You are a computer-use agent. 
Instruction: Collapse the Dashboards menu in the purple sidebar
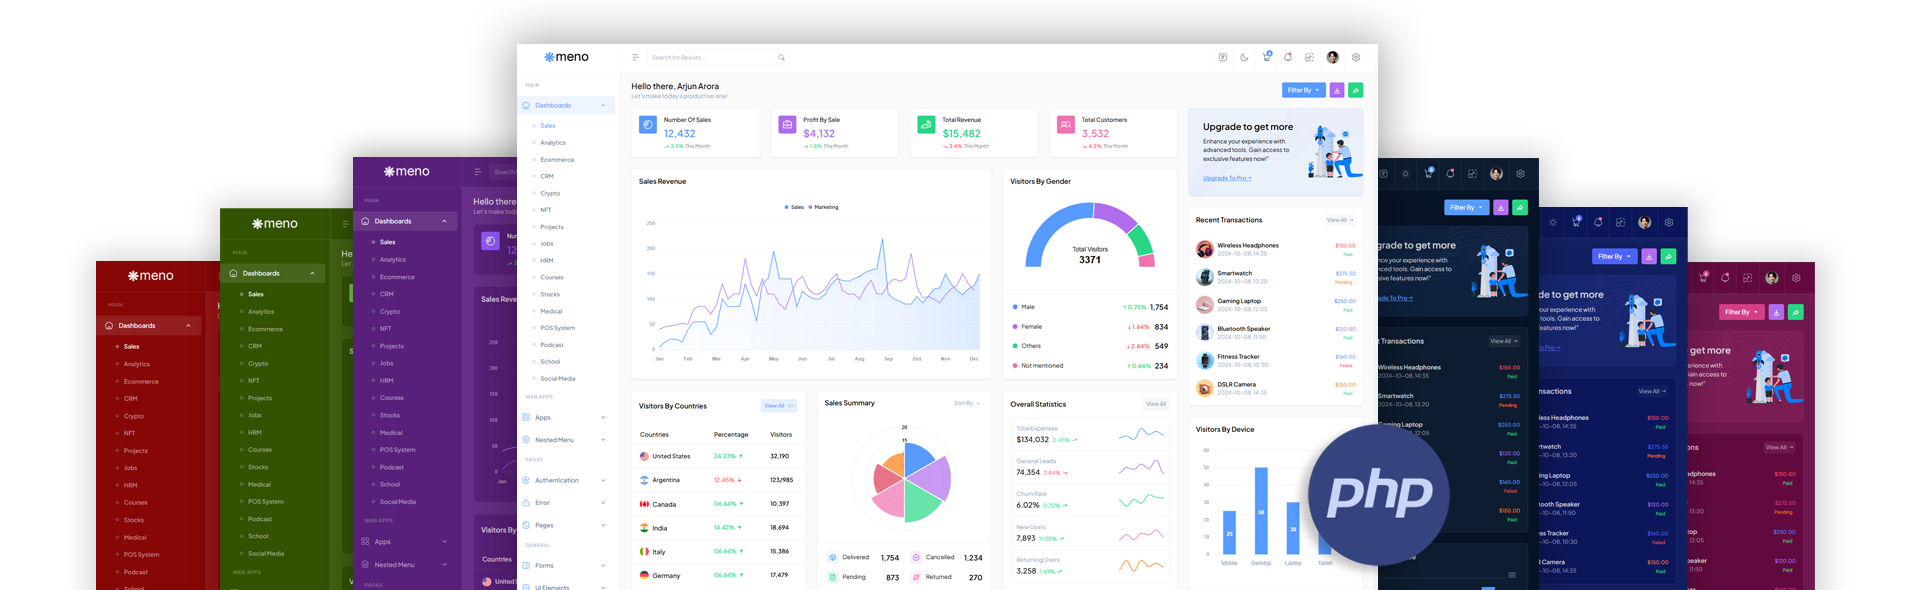click(444, 221)
